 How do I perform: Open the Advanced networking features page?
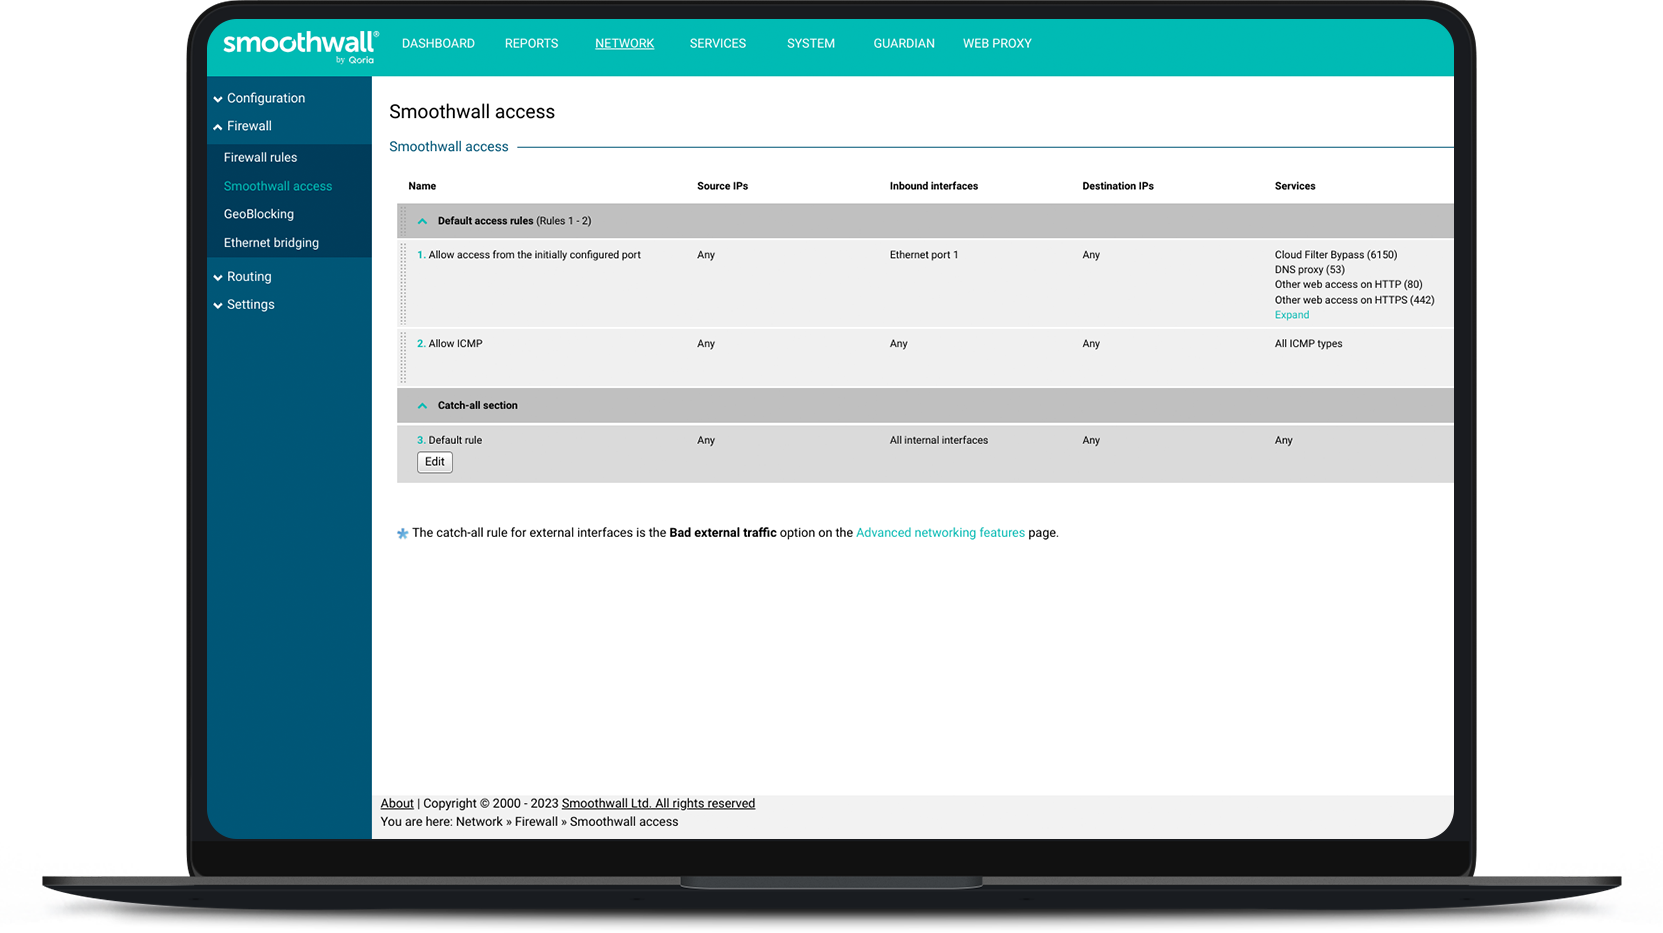[939, 532]
